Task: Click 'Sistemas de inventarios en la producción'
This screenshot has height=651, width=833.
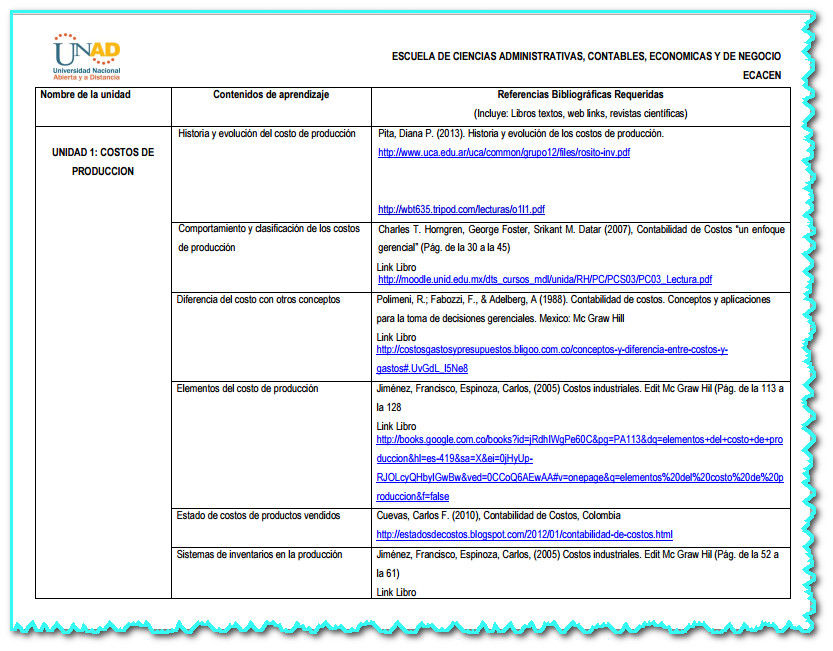Action: pyautogui.click(x=259, y=554)
